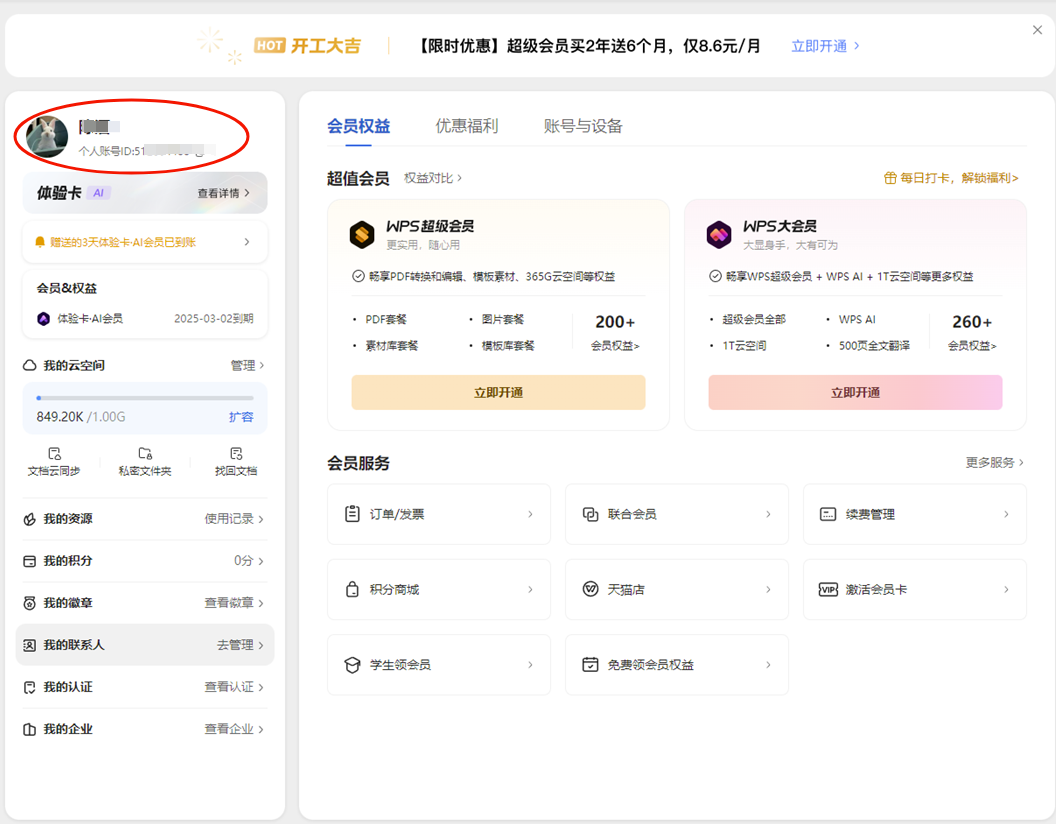Open 联合会员 via its icon
1056x824 pixels.
tap(590, 514)
